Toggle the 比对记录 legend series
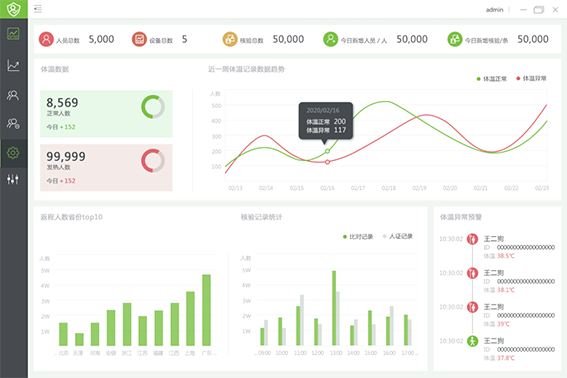The width and height of the screenshot is (567, 378). click(358, 237)
